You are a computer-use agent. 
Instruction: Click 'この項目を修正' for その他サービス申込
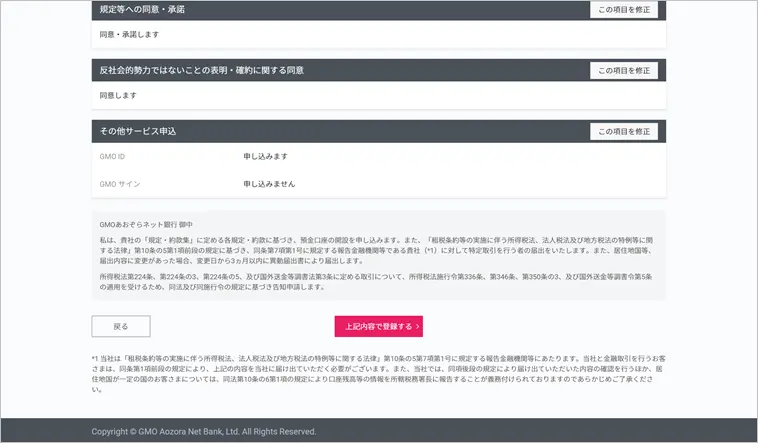(623, 131)
